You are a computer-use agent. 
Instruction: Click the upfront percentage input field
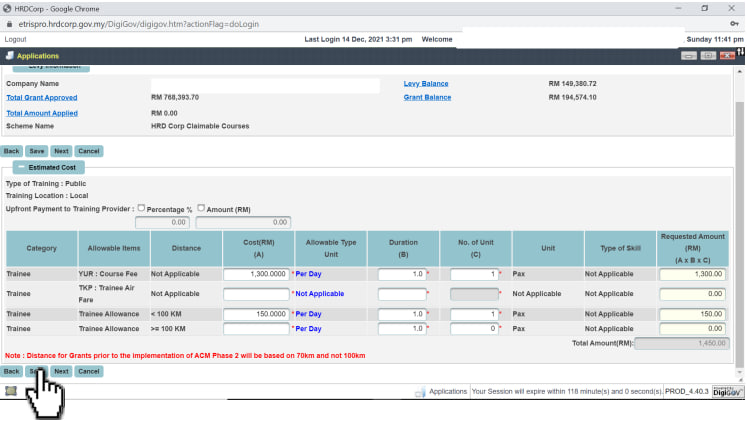[162, 222]
